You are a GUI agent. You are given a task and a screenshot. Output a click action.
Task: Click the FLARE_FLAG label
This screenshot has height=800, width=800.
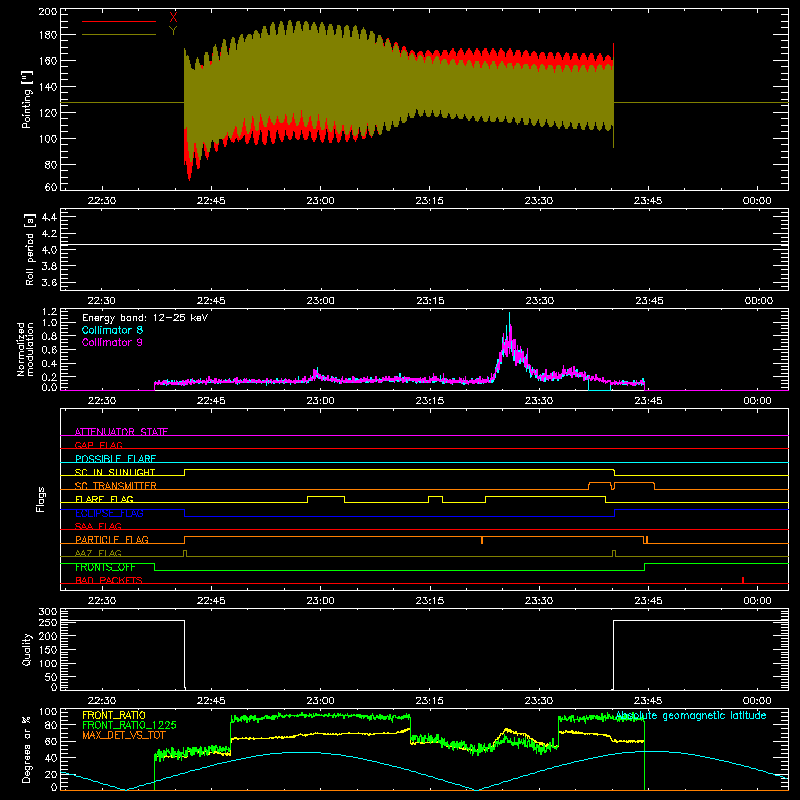tap(104, 499)
